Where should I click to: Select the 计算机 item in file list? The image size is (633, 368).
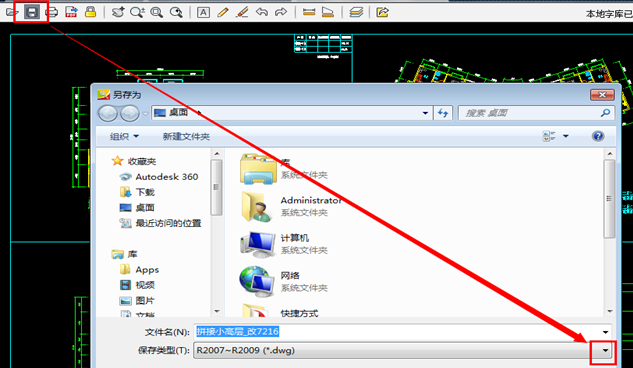click(x=284, y=244)
